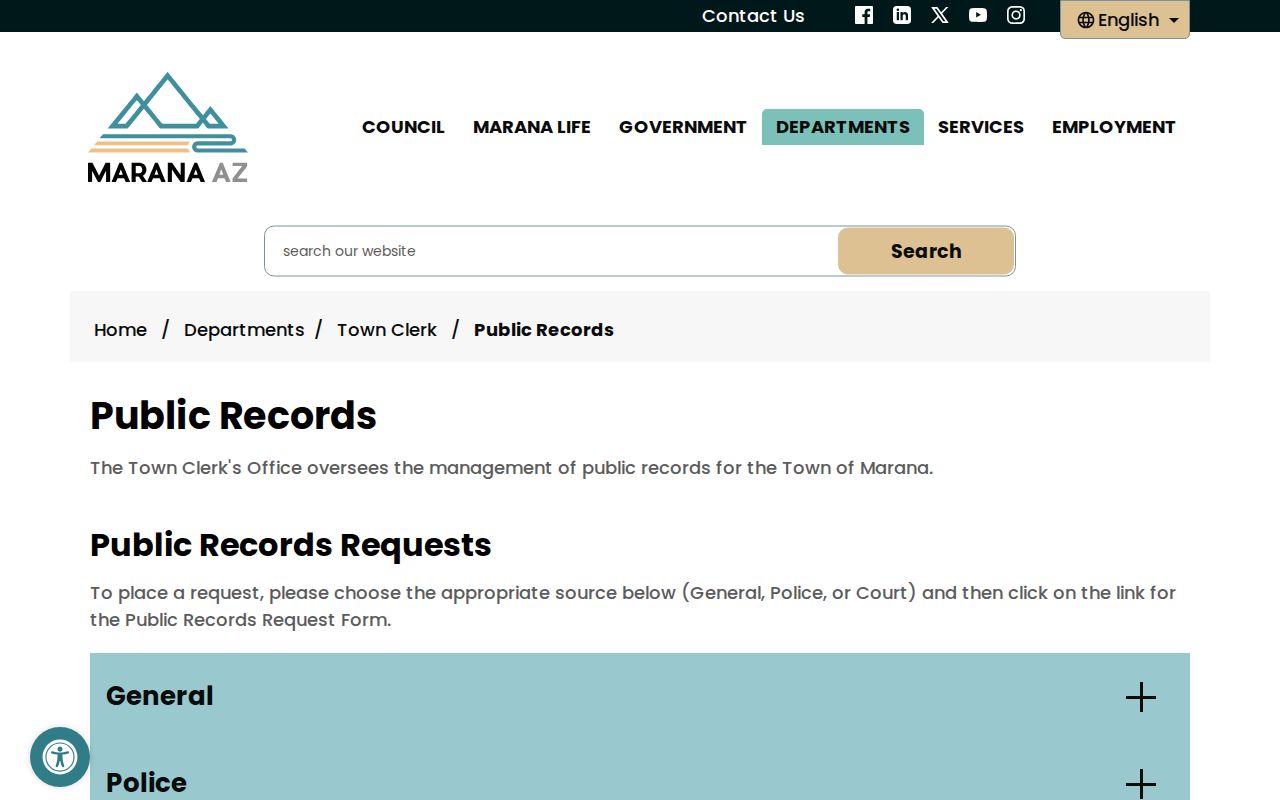The width and height of the screenshot is (1280, 800).
Task: Go to Town Clerk breadcrumb
Action: [x=387, y=330]
